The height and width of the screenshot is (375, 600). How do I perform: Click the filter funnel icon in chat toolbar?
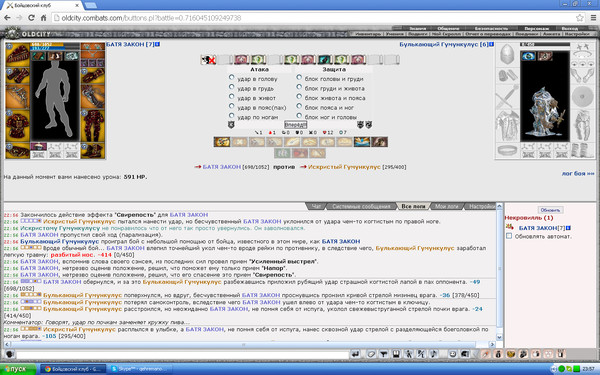(x=383, y=354)
